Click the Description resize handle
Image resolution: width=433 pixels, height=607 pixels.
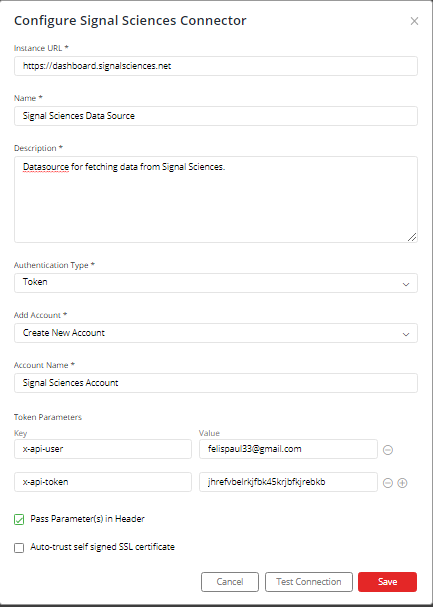[412, 237]
